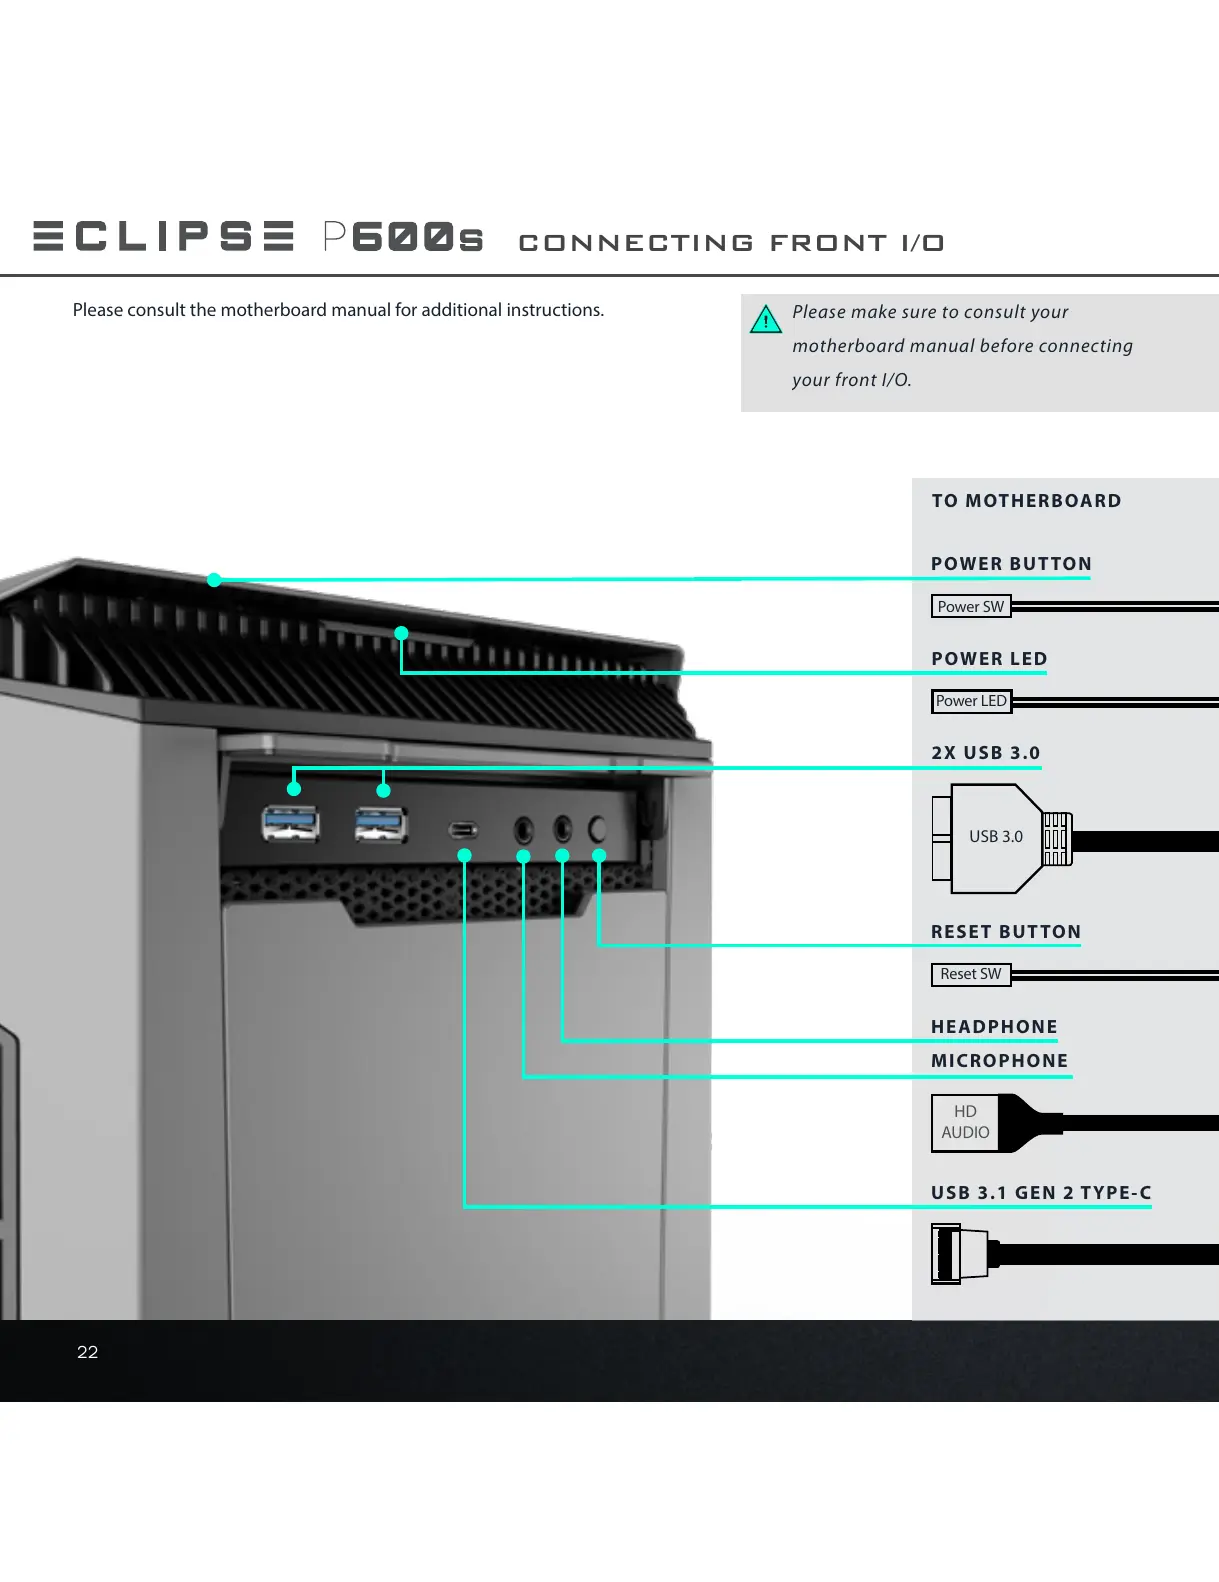Click the "2X USB 3.0" label
This screenshot has width=1219, height=1582.
pyautogui.click(x=986, y=753)
